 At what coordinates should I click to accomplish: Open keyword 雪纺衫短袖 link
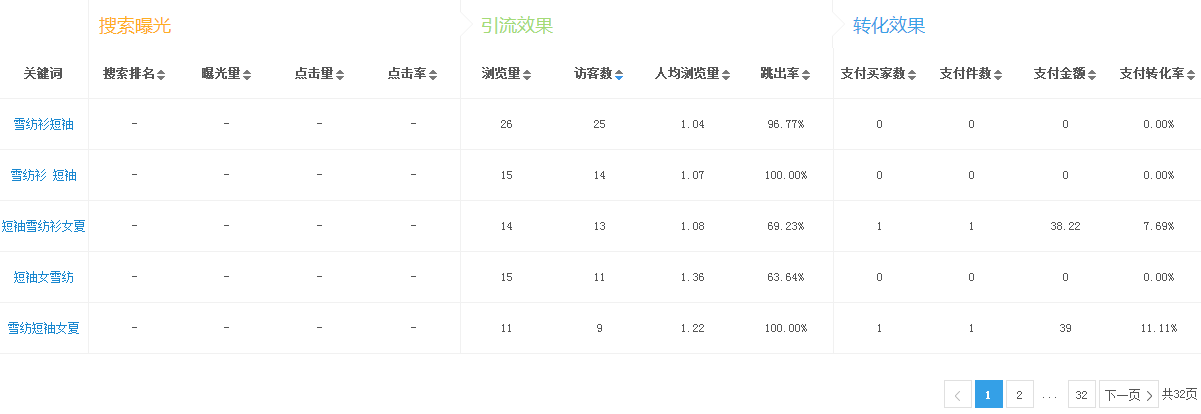point(44,124)
